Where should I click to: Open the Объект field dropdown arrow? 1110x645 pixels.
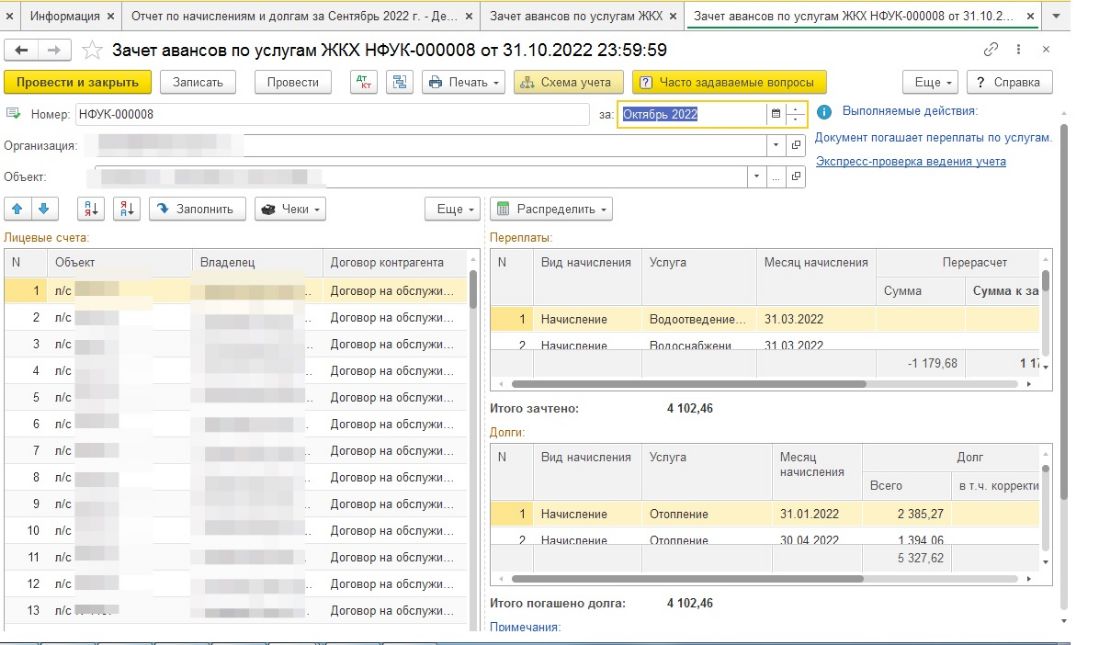(x=756, y=177)
